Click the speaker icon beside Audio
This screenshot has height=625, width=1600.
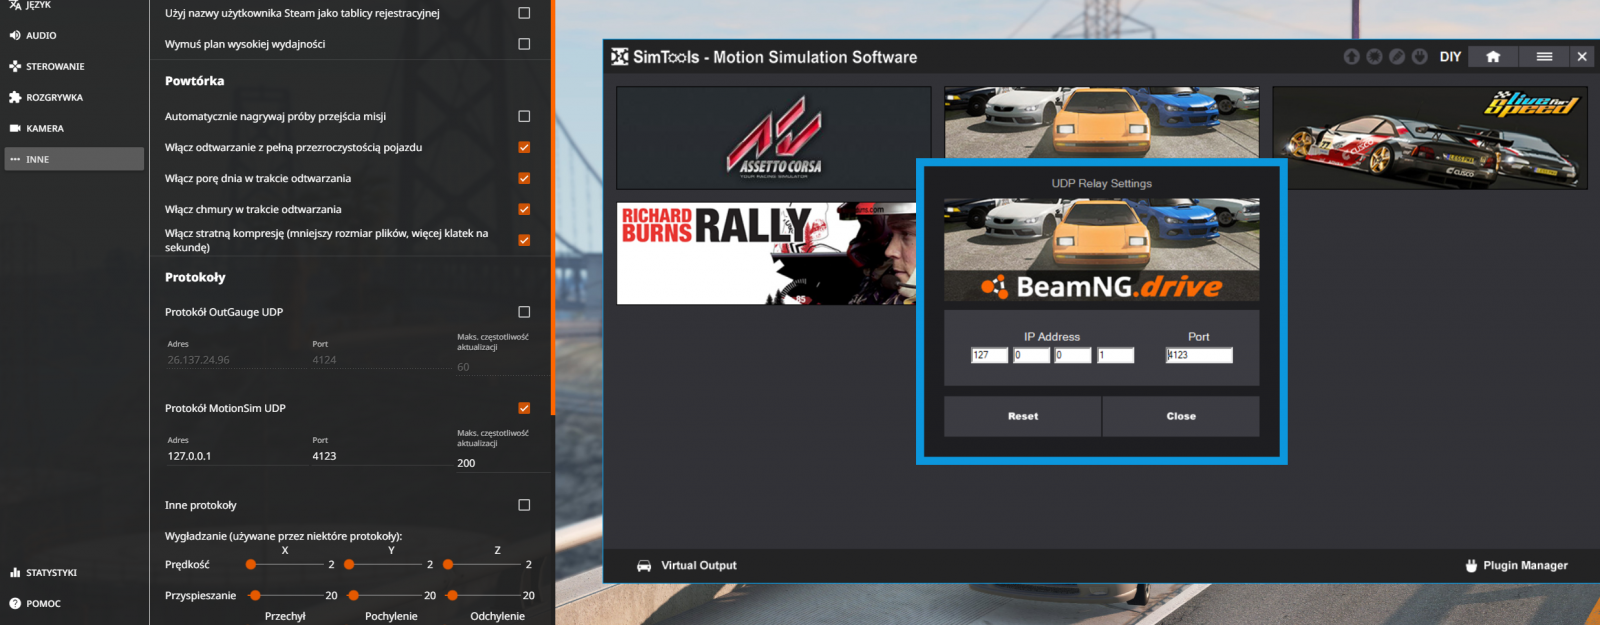(x=15, y=35)
